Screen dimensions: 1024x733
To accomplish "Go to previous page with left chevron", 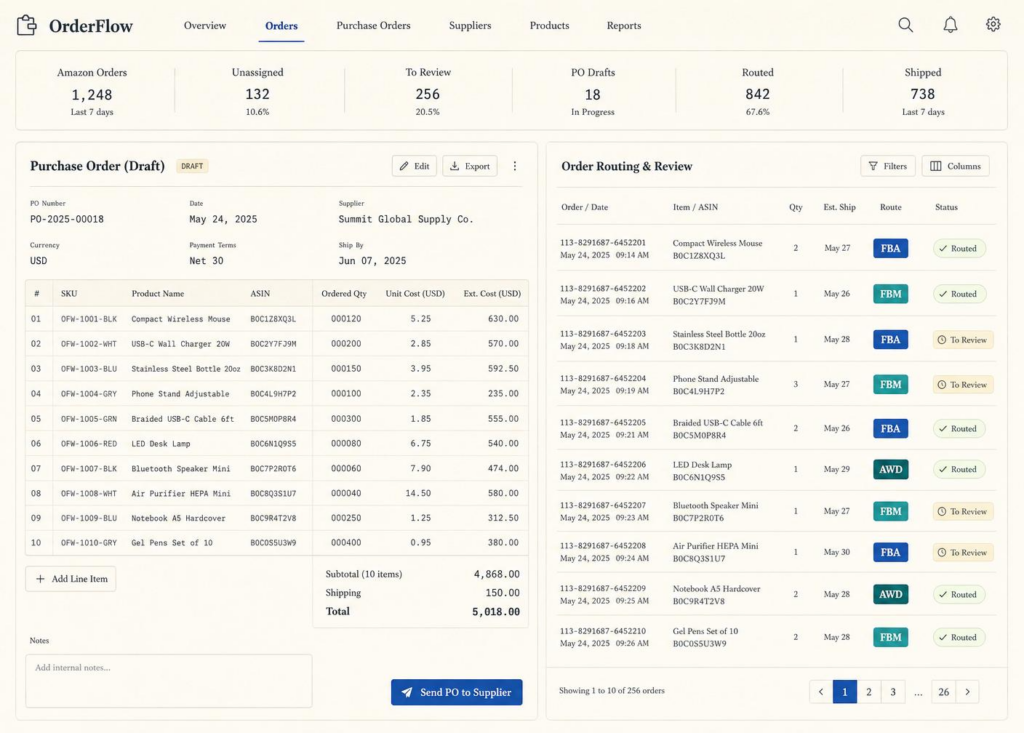I will [x=821, y=691].
